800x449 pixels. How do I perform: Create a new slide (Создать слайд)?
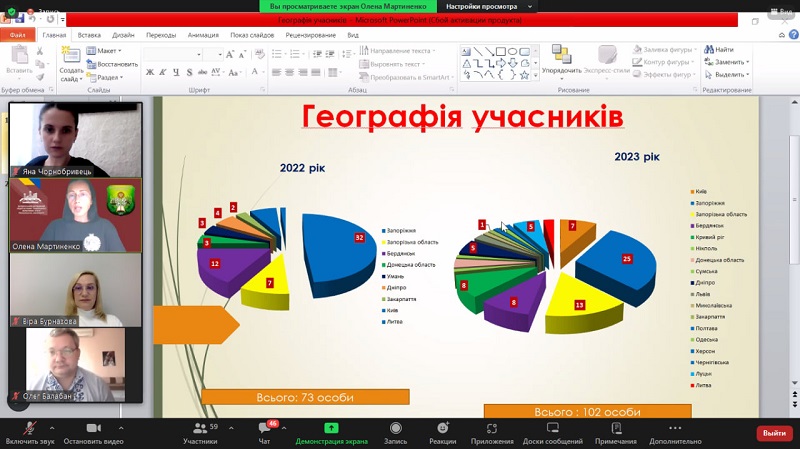(71, 64)
